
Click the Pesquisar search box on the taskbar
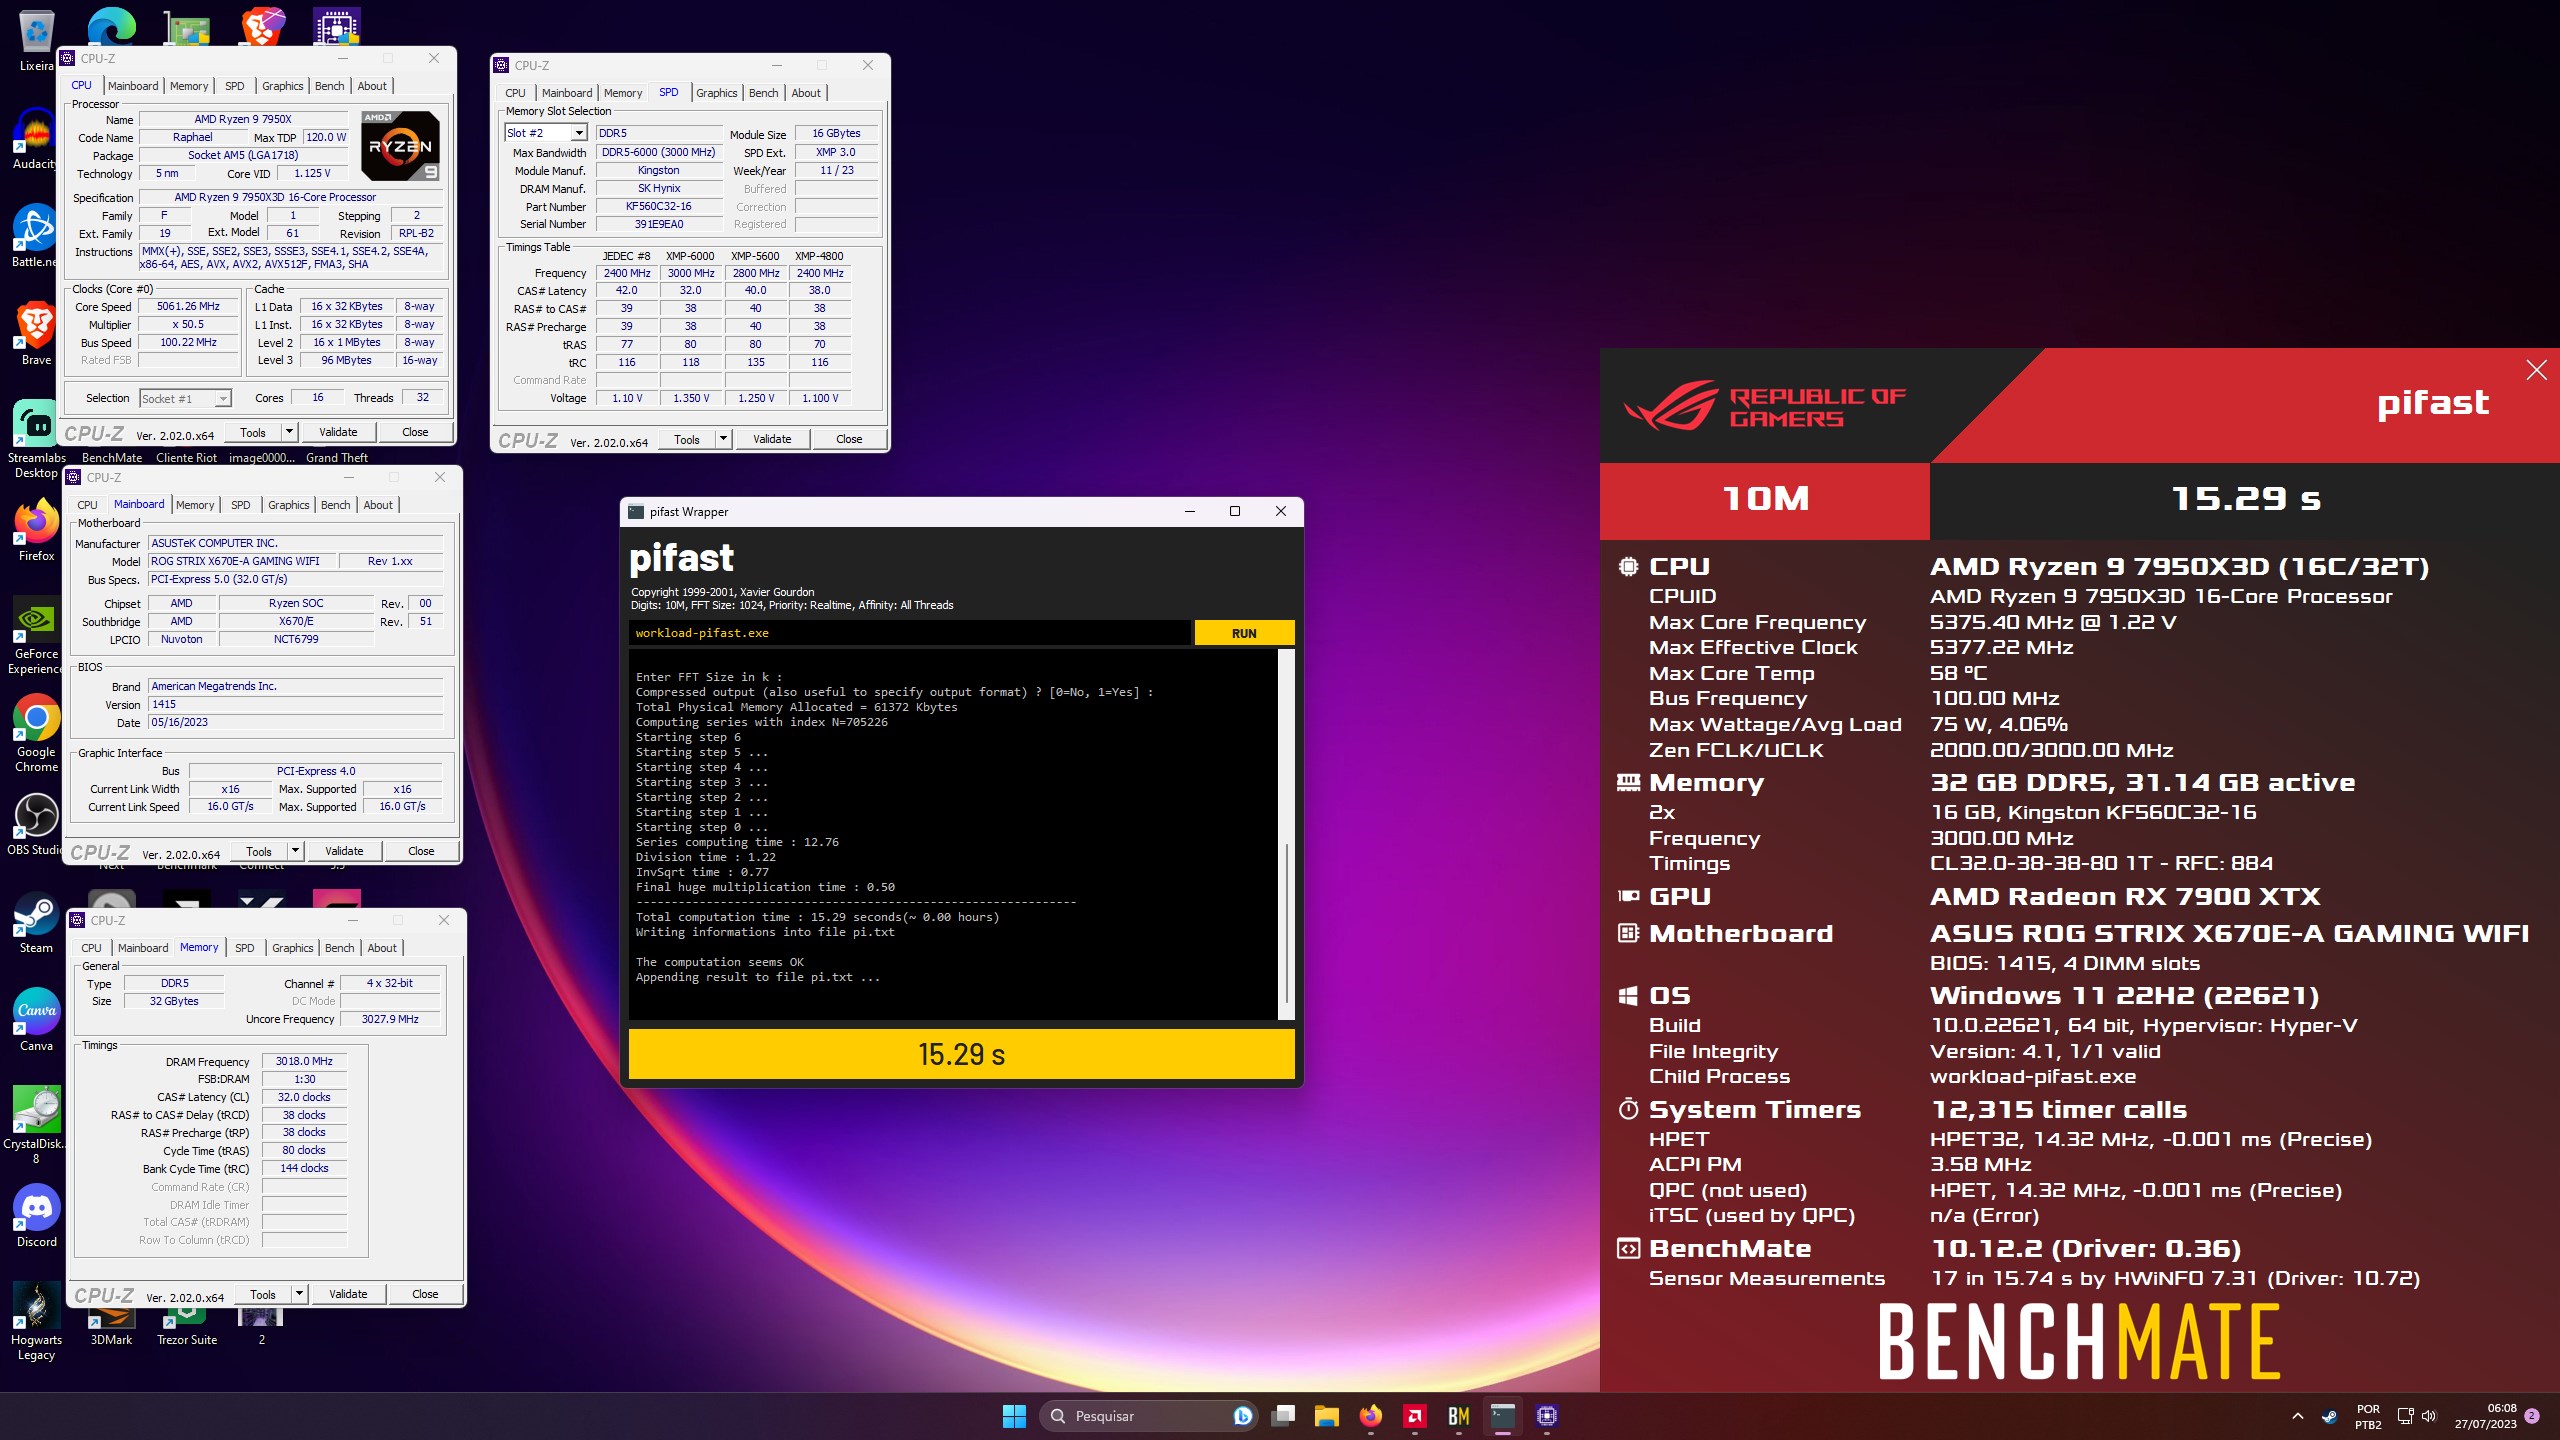click(1148, 1416)
